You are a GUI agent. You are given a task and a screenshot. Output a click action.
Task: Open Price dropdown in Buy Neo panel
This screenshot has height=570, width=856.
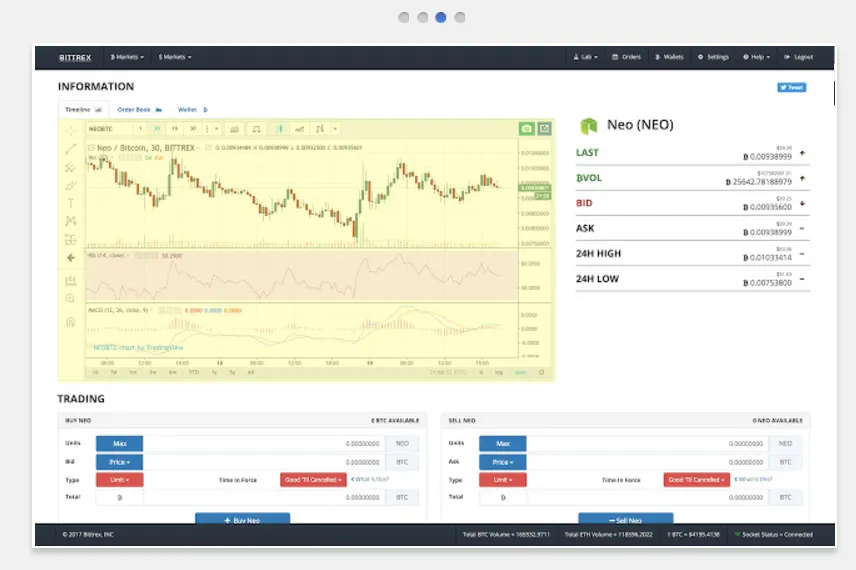(x=120, y=462)
